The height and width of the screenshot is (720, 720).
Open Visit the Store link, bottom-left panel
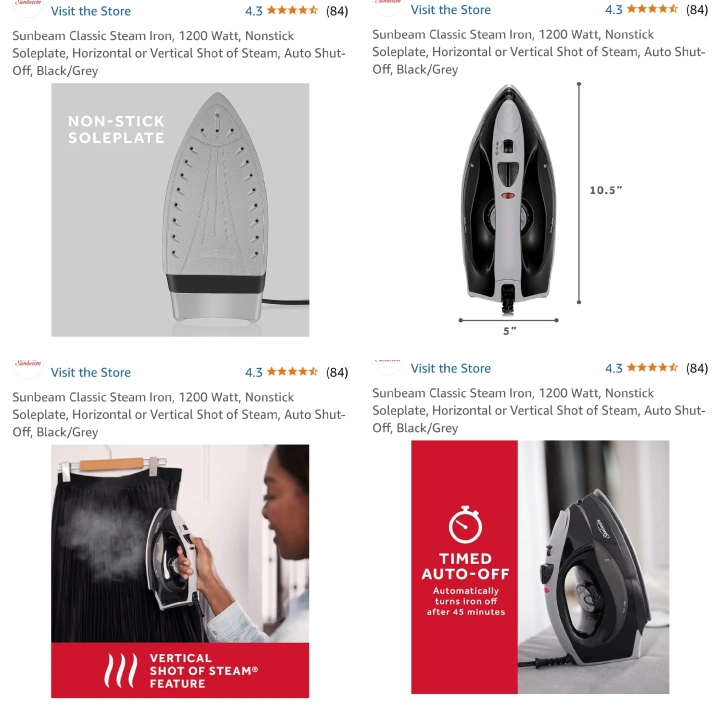pyautogui.click(x=90, y=372)
